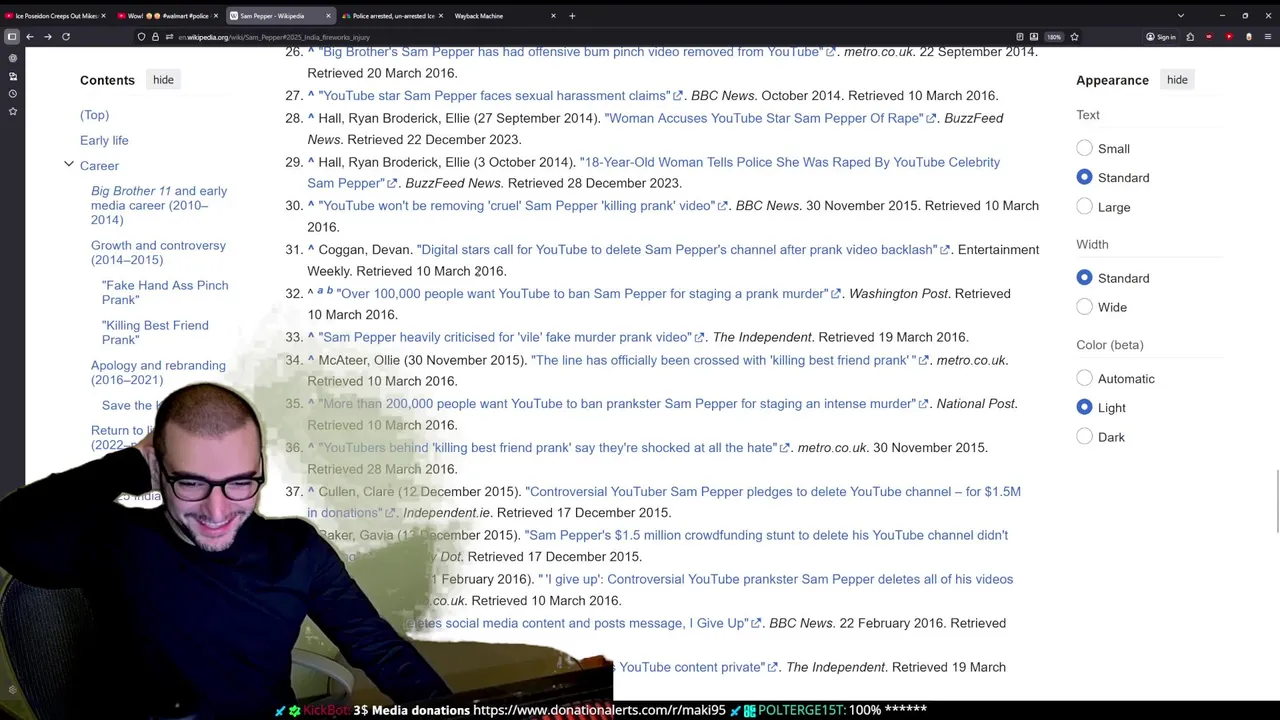Screen dimensions: 1280x720
Task: Switch to Police arrested, un-arrested tab
Action: [392, 16]
